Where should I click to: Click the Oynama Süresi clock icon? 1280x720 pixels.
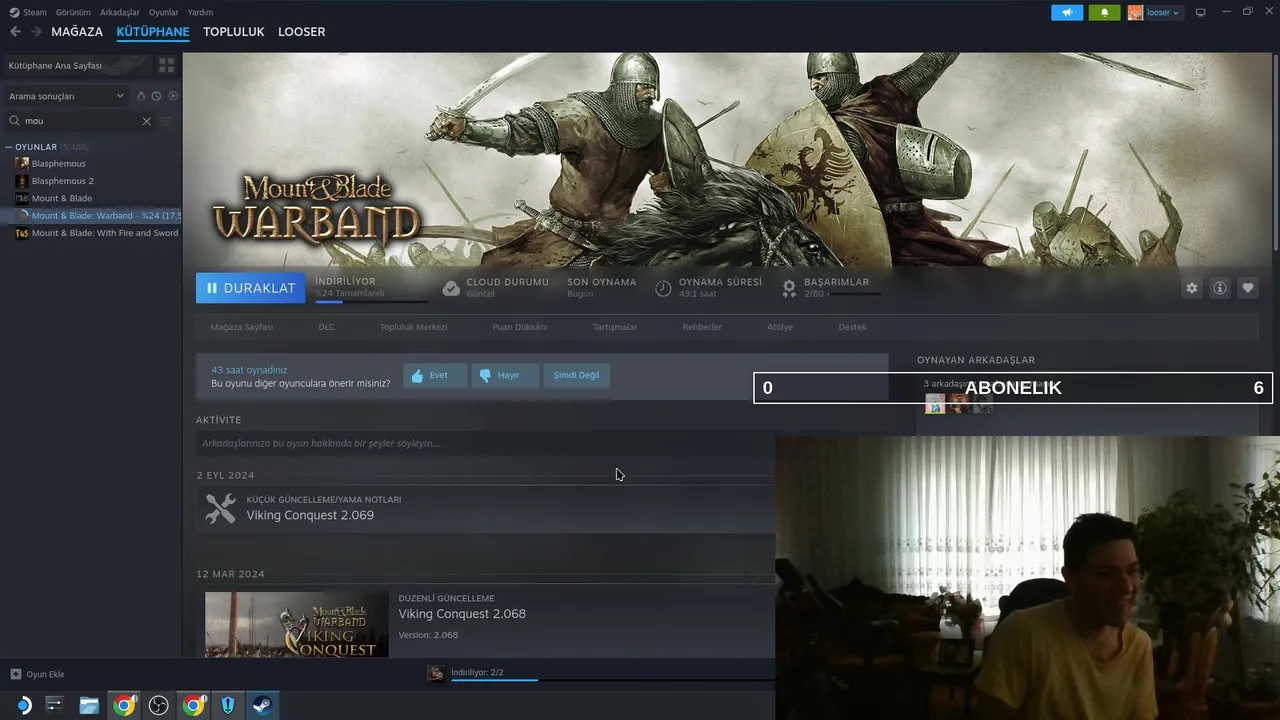coord(663,288)
